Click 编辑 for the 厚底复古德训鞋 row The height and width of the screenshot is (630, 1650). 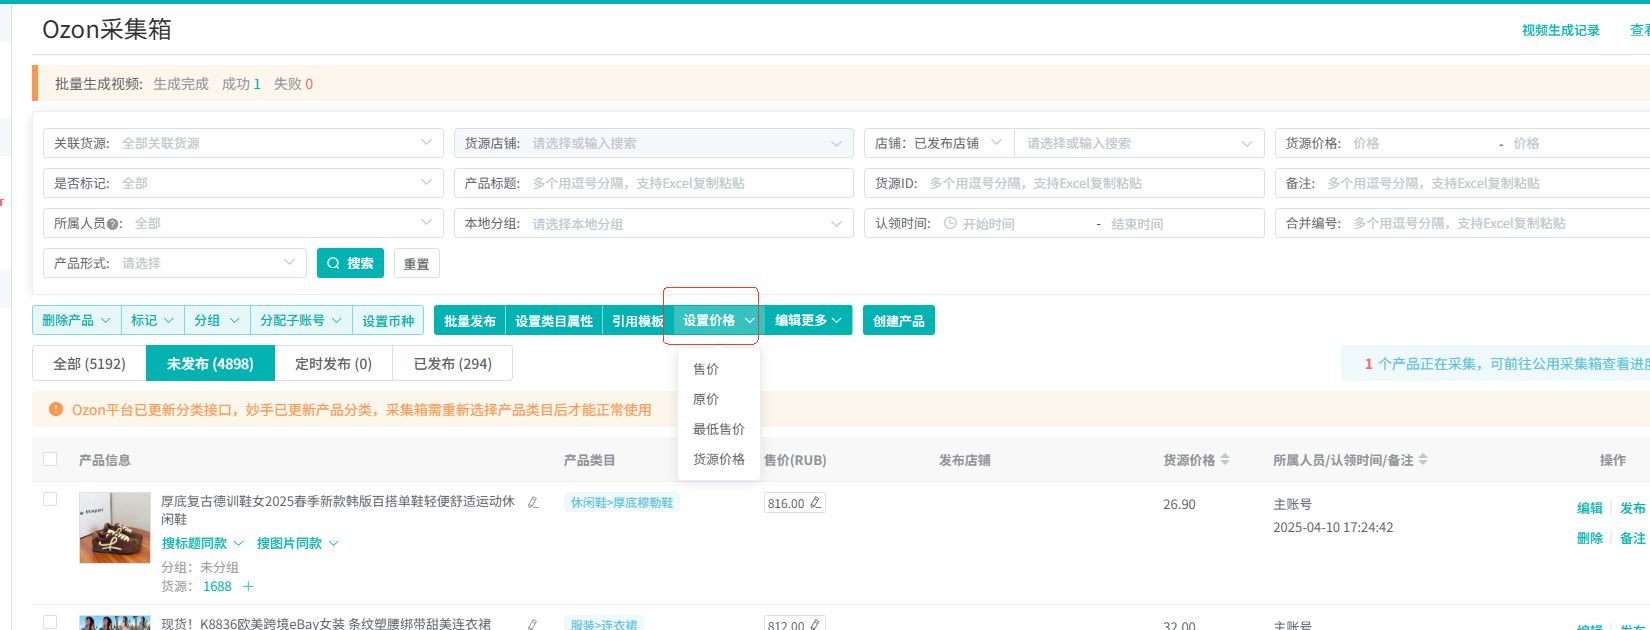coord(1590,508)
